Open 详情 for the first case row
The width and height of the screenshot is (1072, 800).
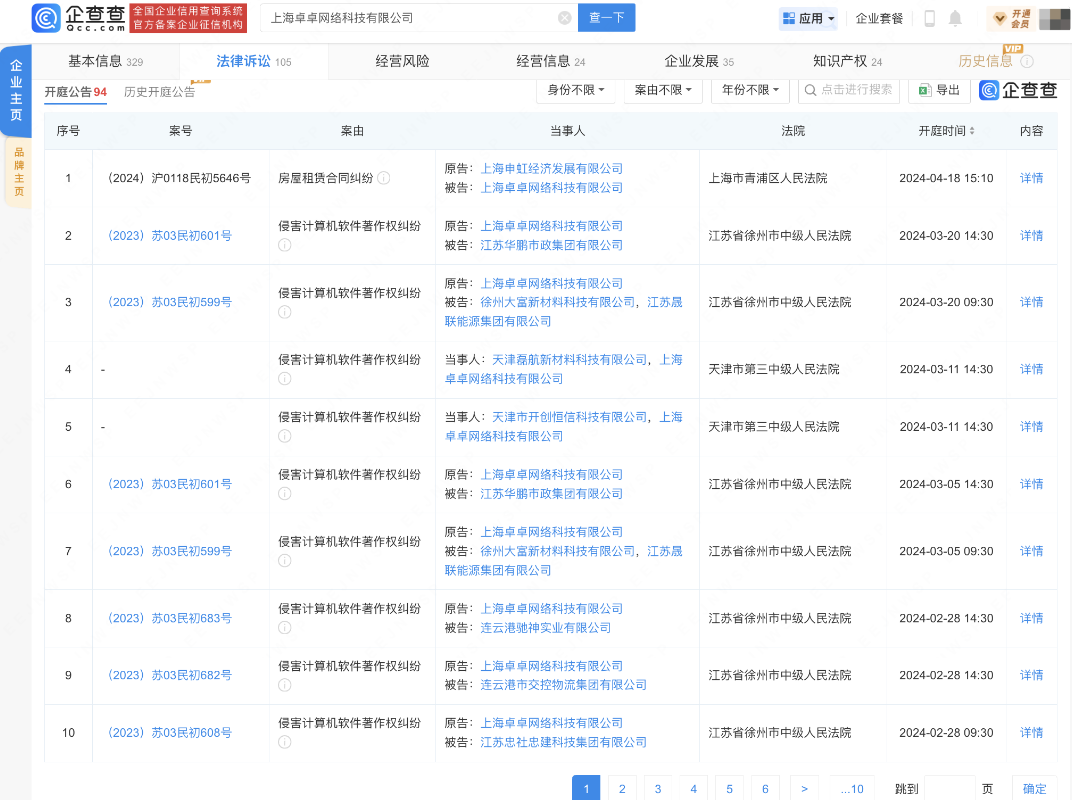point(1031,178)
